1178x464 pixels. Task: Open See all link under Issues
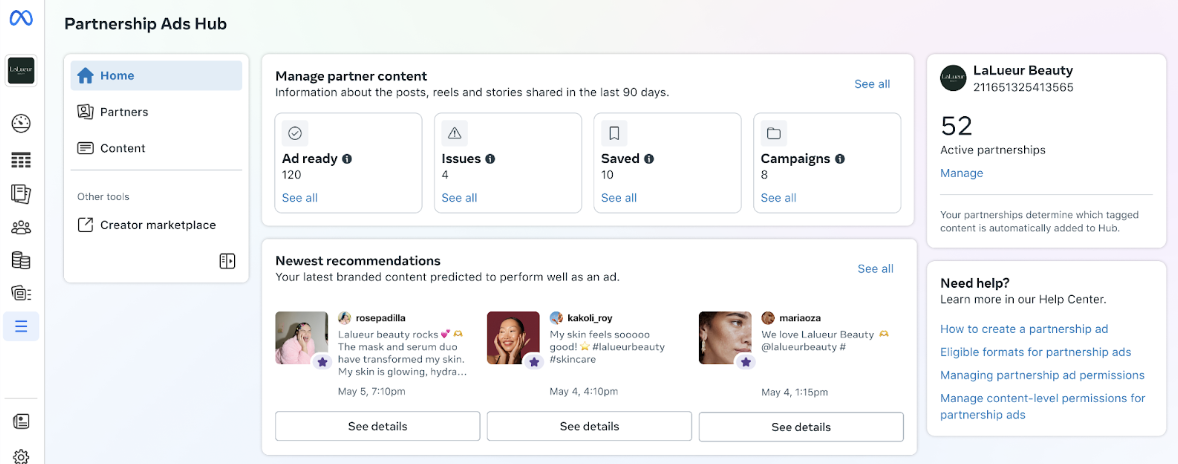pos(459,198)
